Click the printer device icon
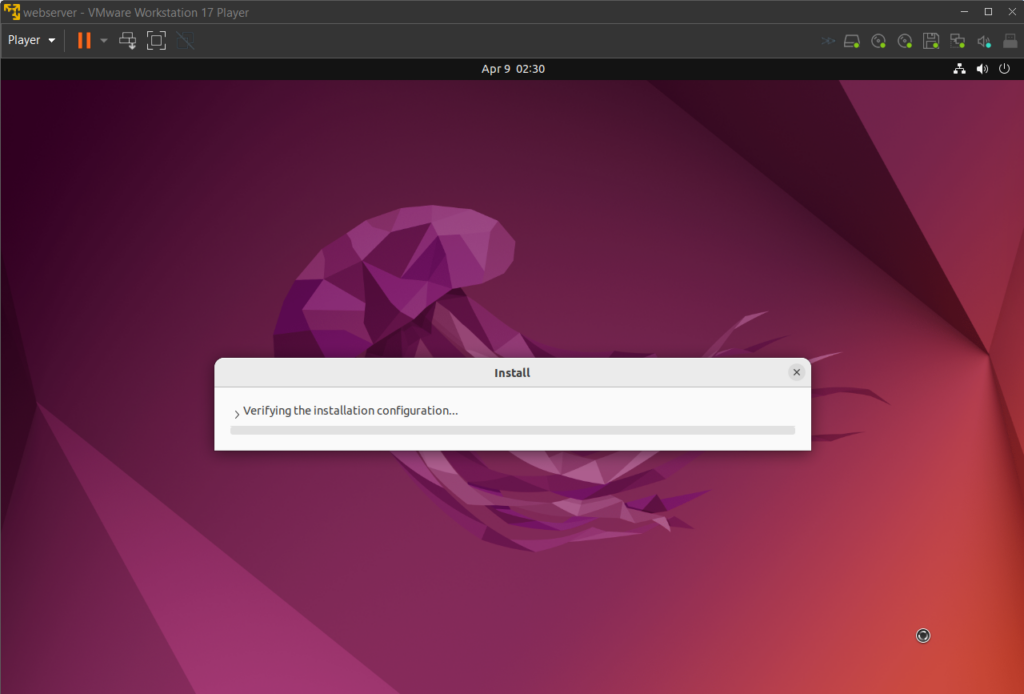 (x=1010, y=41)
